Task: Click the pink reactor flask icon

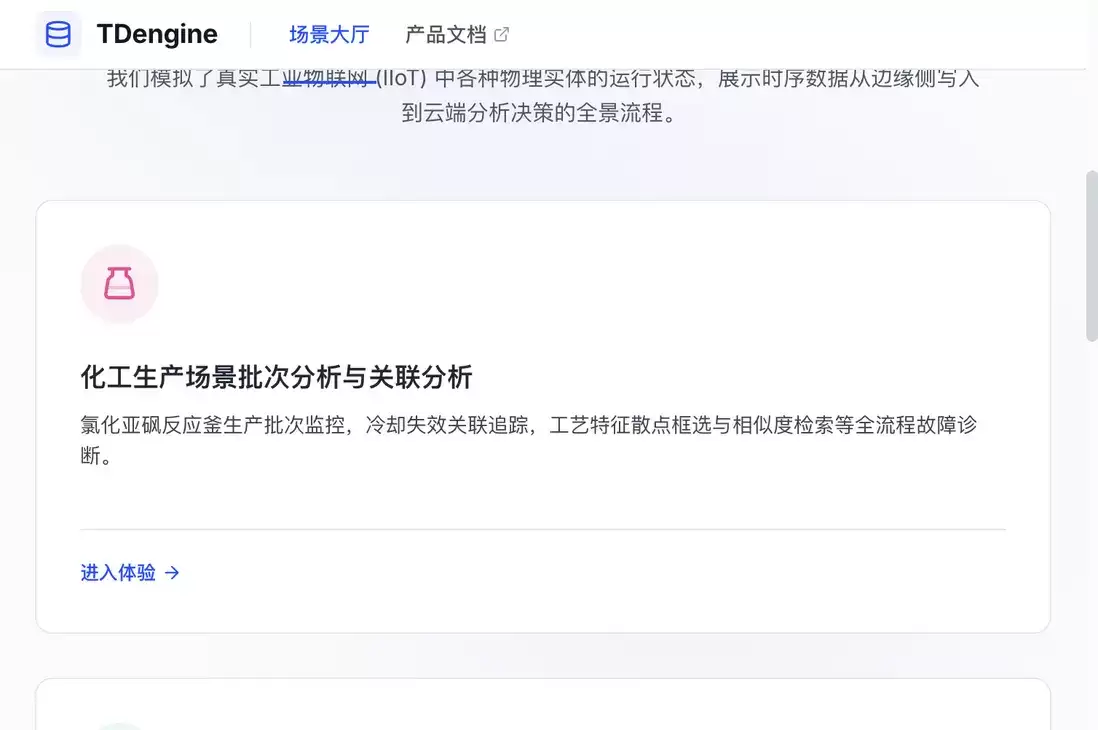Action: (x=119, y=284)
